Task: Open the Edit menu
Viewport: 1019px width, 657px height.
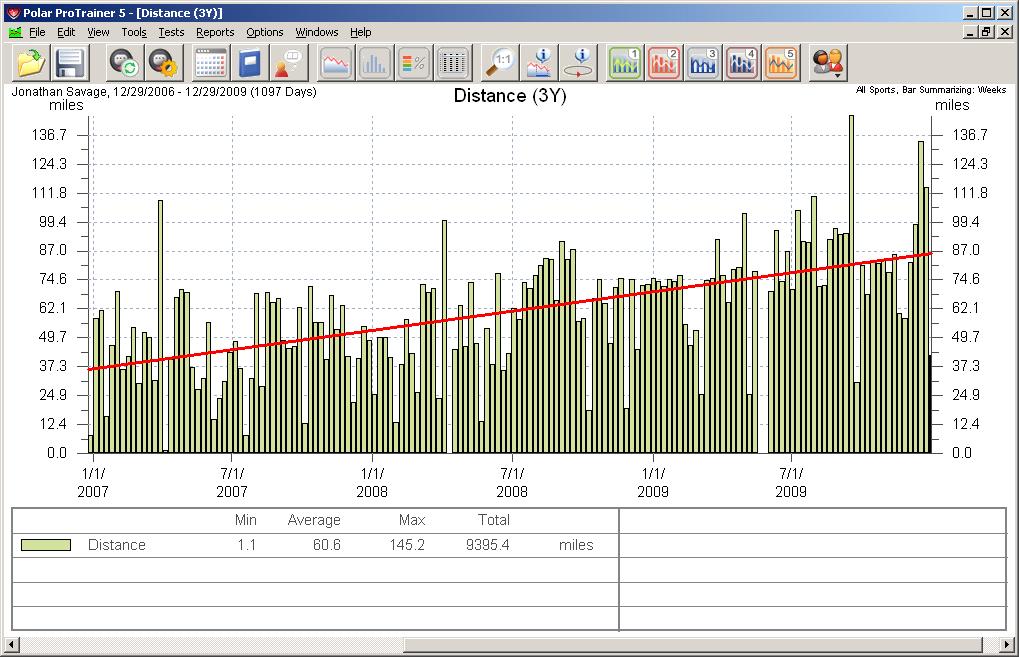Action: (x=66, y=32)
